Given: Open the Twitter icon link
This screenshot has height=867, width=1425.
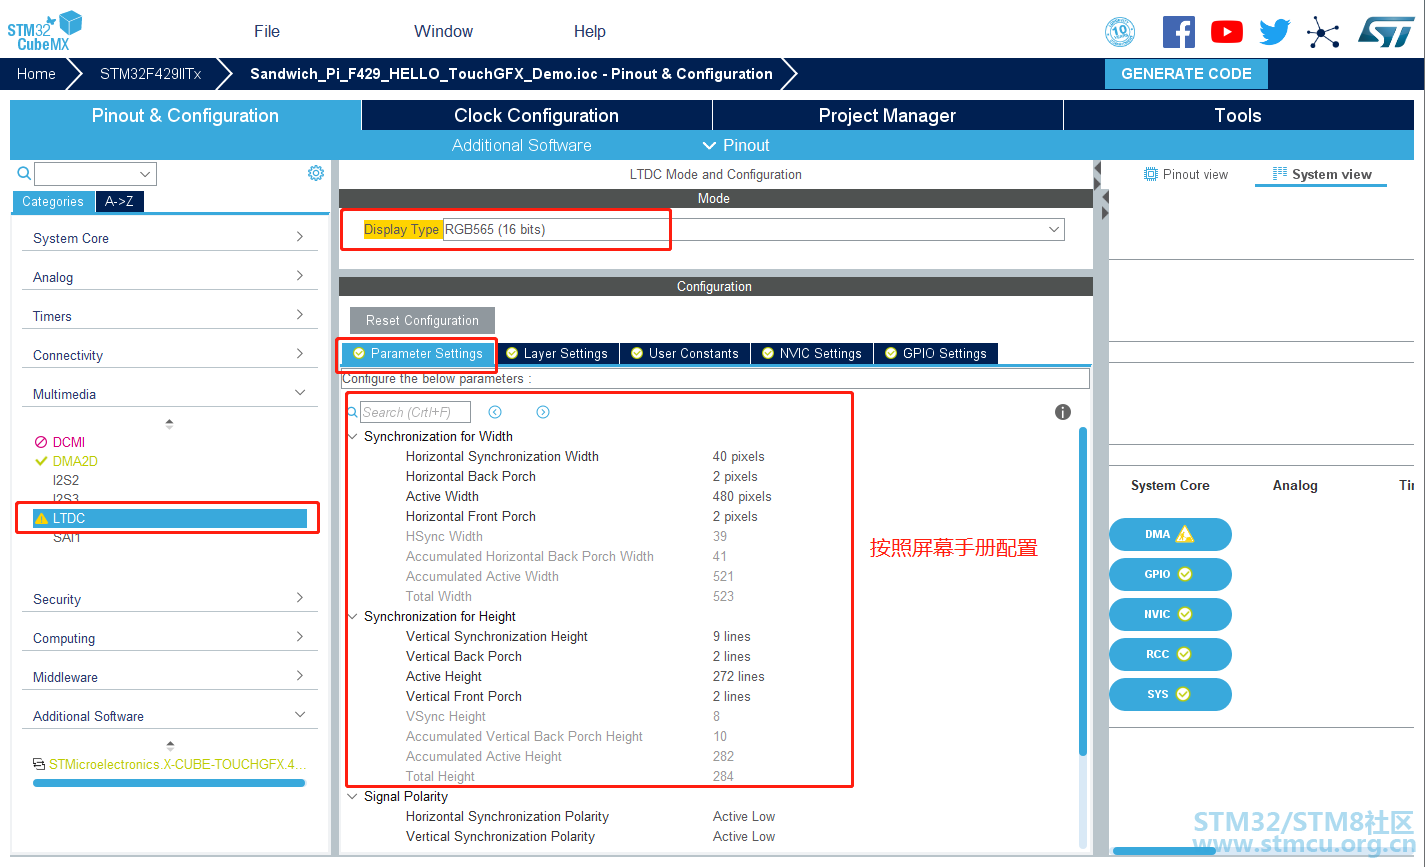Looking at the screenshot, I should point(1275,32).
